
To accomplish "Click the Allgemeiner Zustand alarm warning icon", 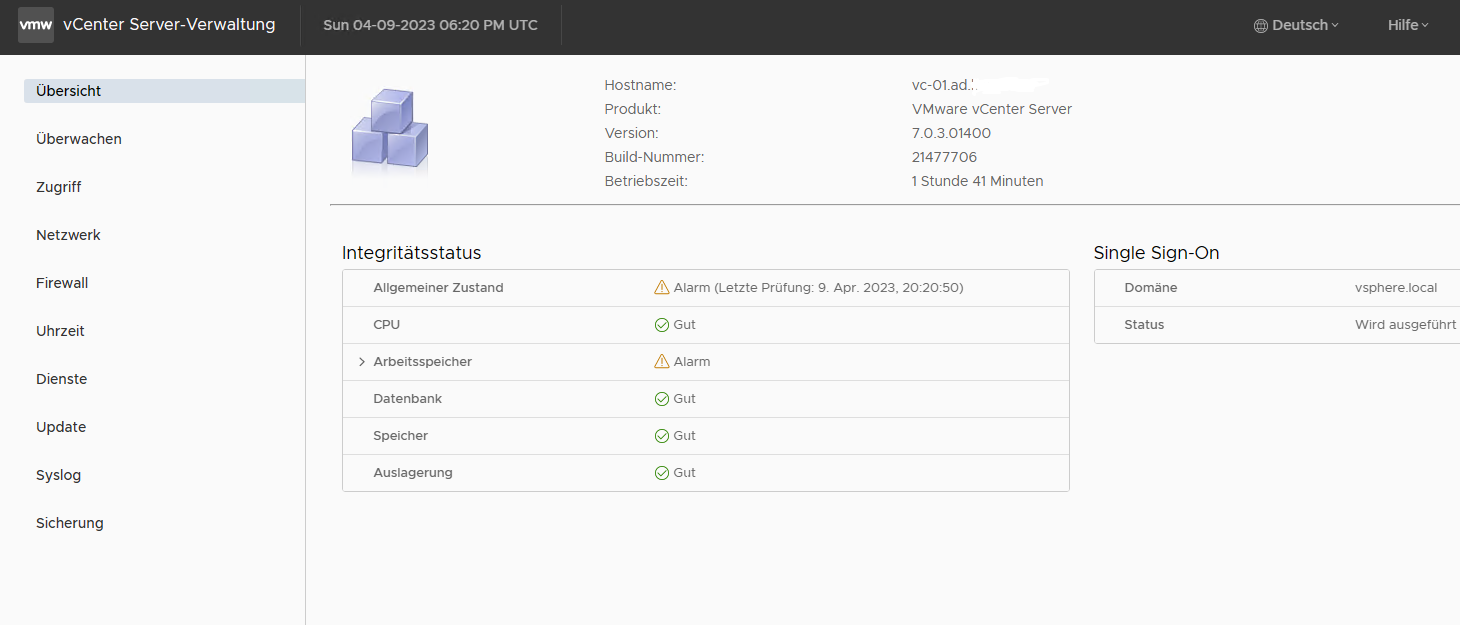I will pos(661,288).
